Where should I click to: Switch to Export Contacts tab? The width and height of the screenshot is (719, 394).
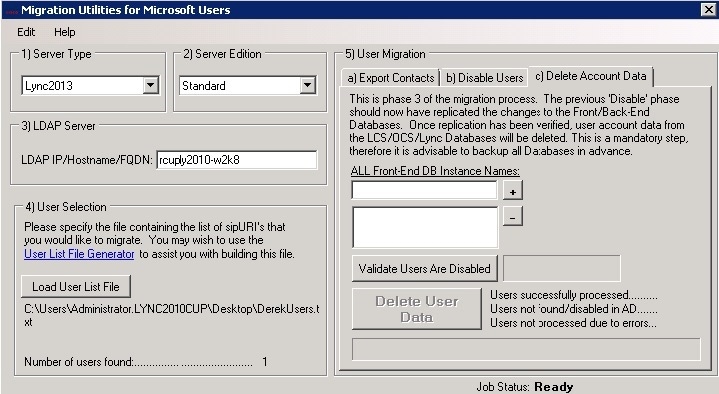pos(391,78)
